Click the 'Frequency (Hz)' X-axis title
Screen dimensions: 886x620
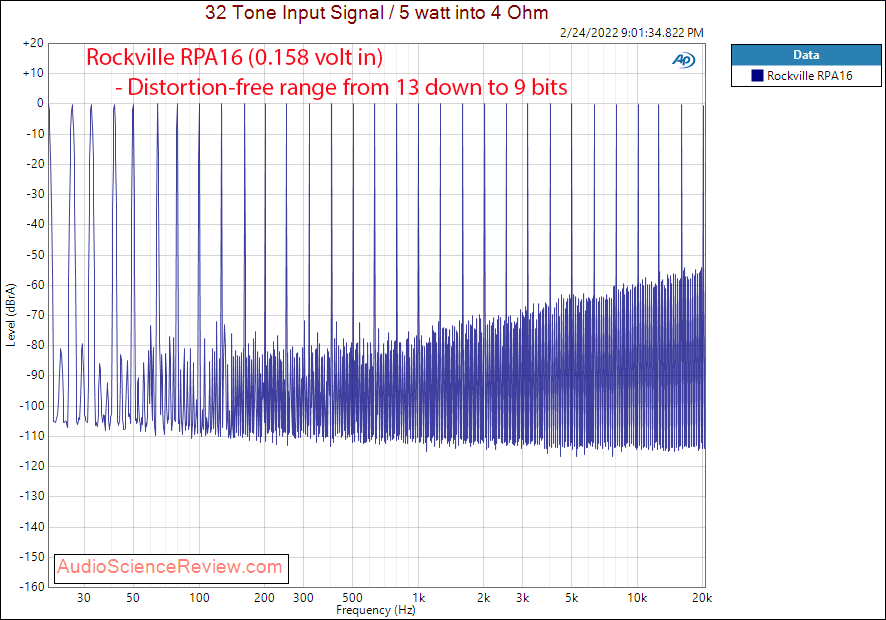[x=376, y=610]
